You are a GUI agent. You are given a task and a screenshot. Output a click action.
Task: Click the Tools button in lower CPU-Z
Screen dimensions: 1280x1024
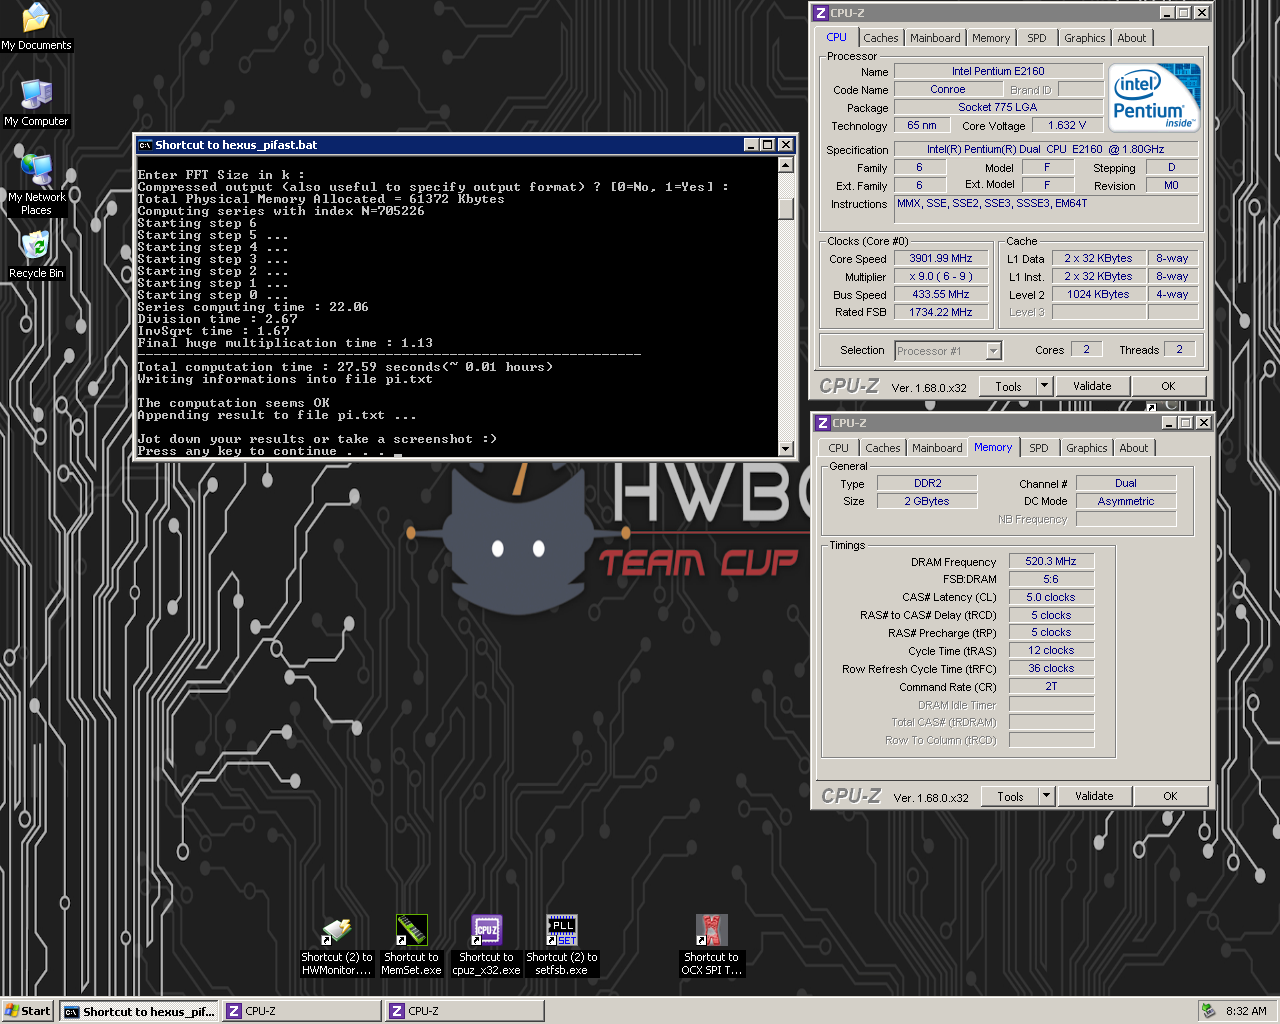point(1010,796)
